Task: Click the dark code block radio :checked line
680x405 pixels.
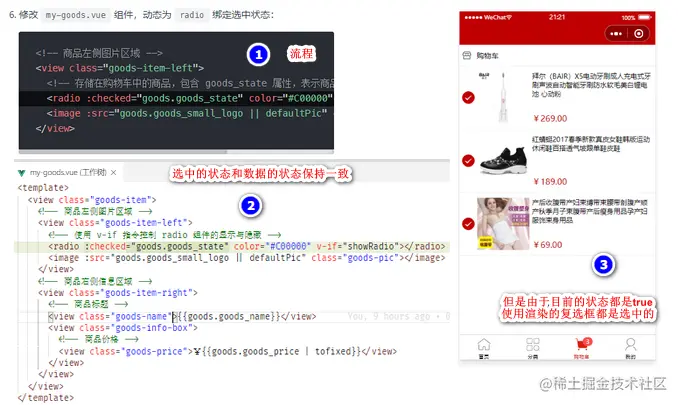Action: coord(190,98)
